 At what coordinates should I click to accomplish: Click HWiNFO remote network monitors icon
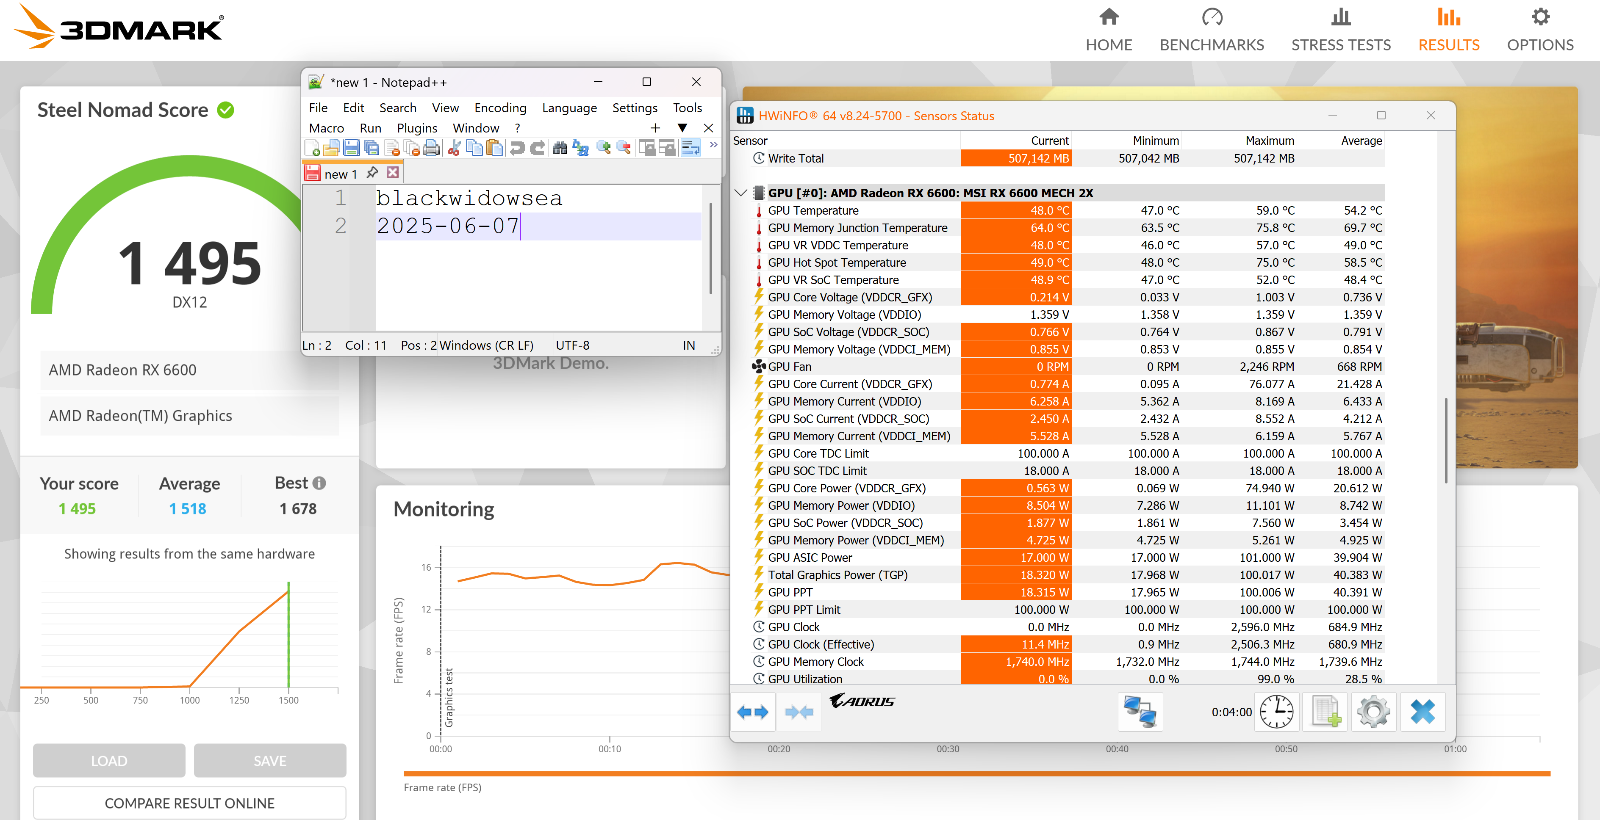point(1139,712)
